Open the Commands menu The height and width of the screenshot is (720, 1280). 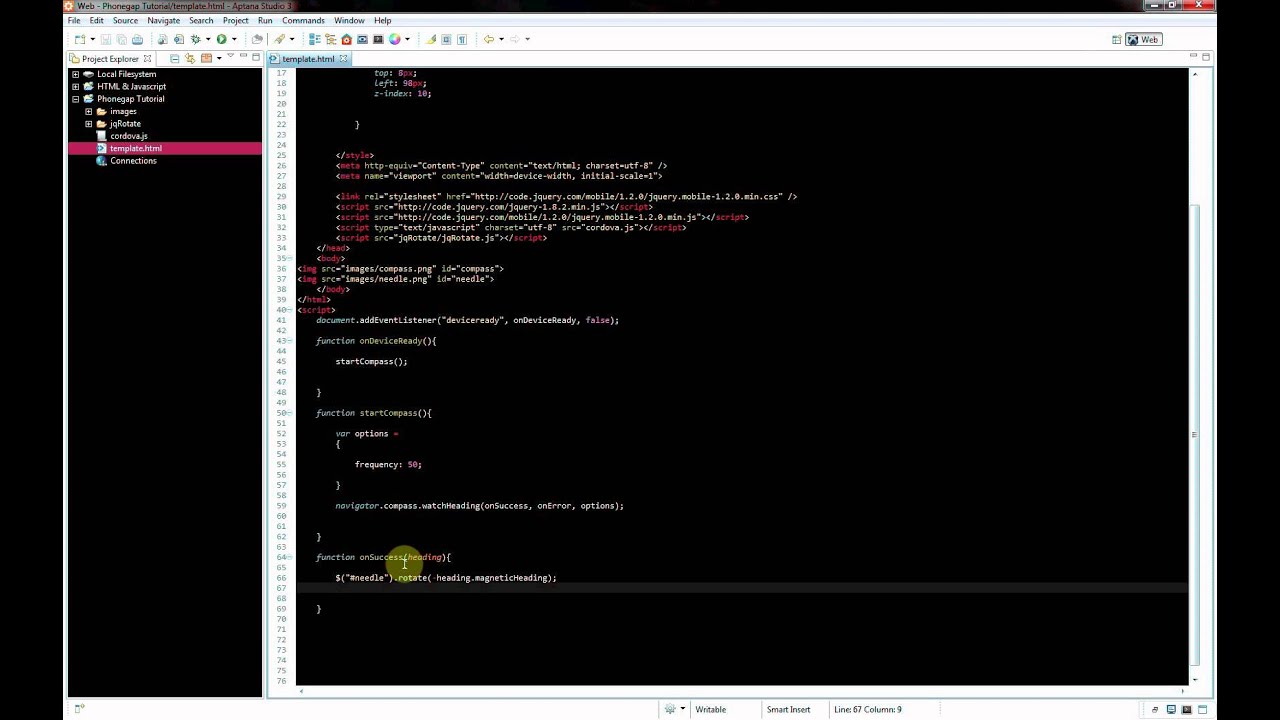coord(303,20)
